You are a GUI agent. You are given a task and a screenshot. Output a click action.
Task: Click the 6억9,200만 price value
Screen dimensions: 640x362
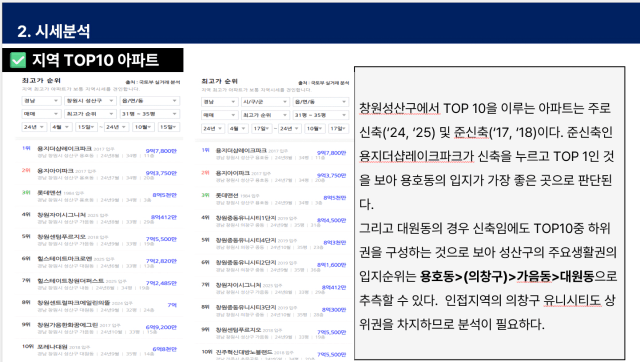coord(161,327)
